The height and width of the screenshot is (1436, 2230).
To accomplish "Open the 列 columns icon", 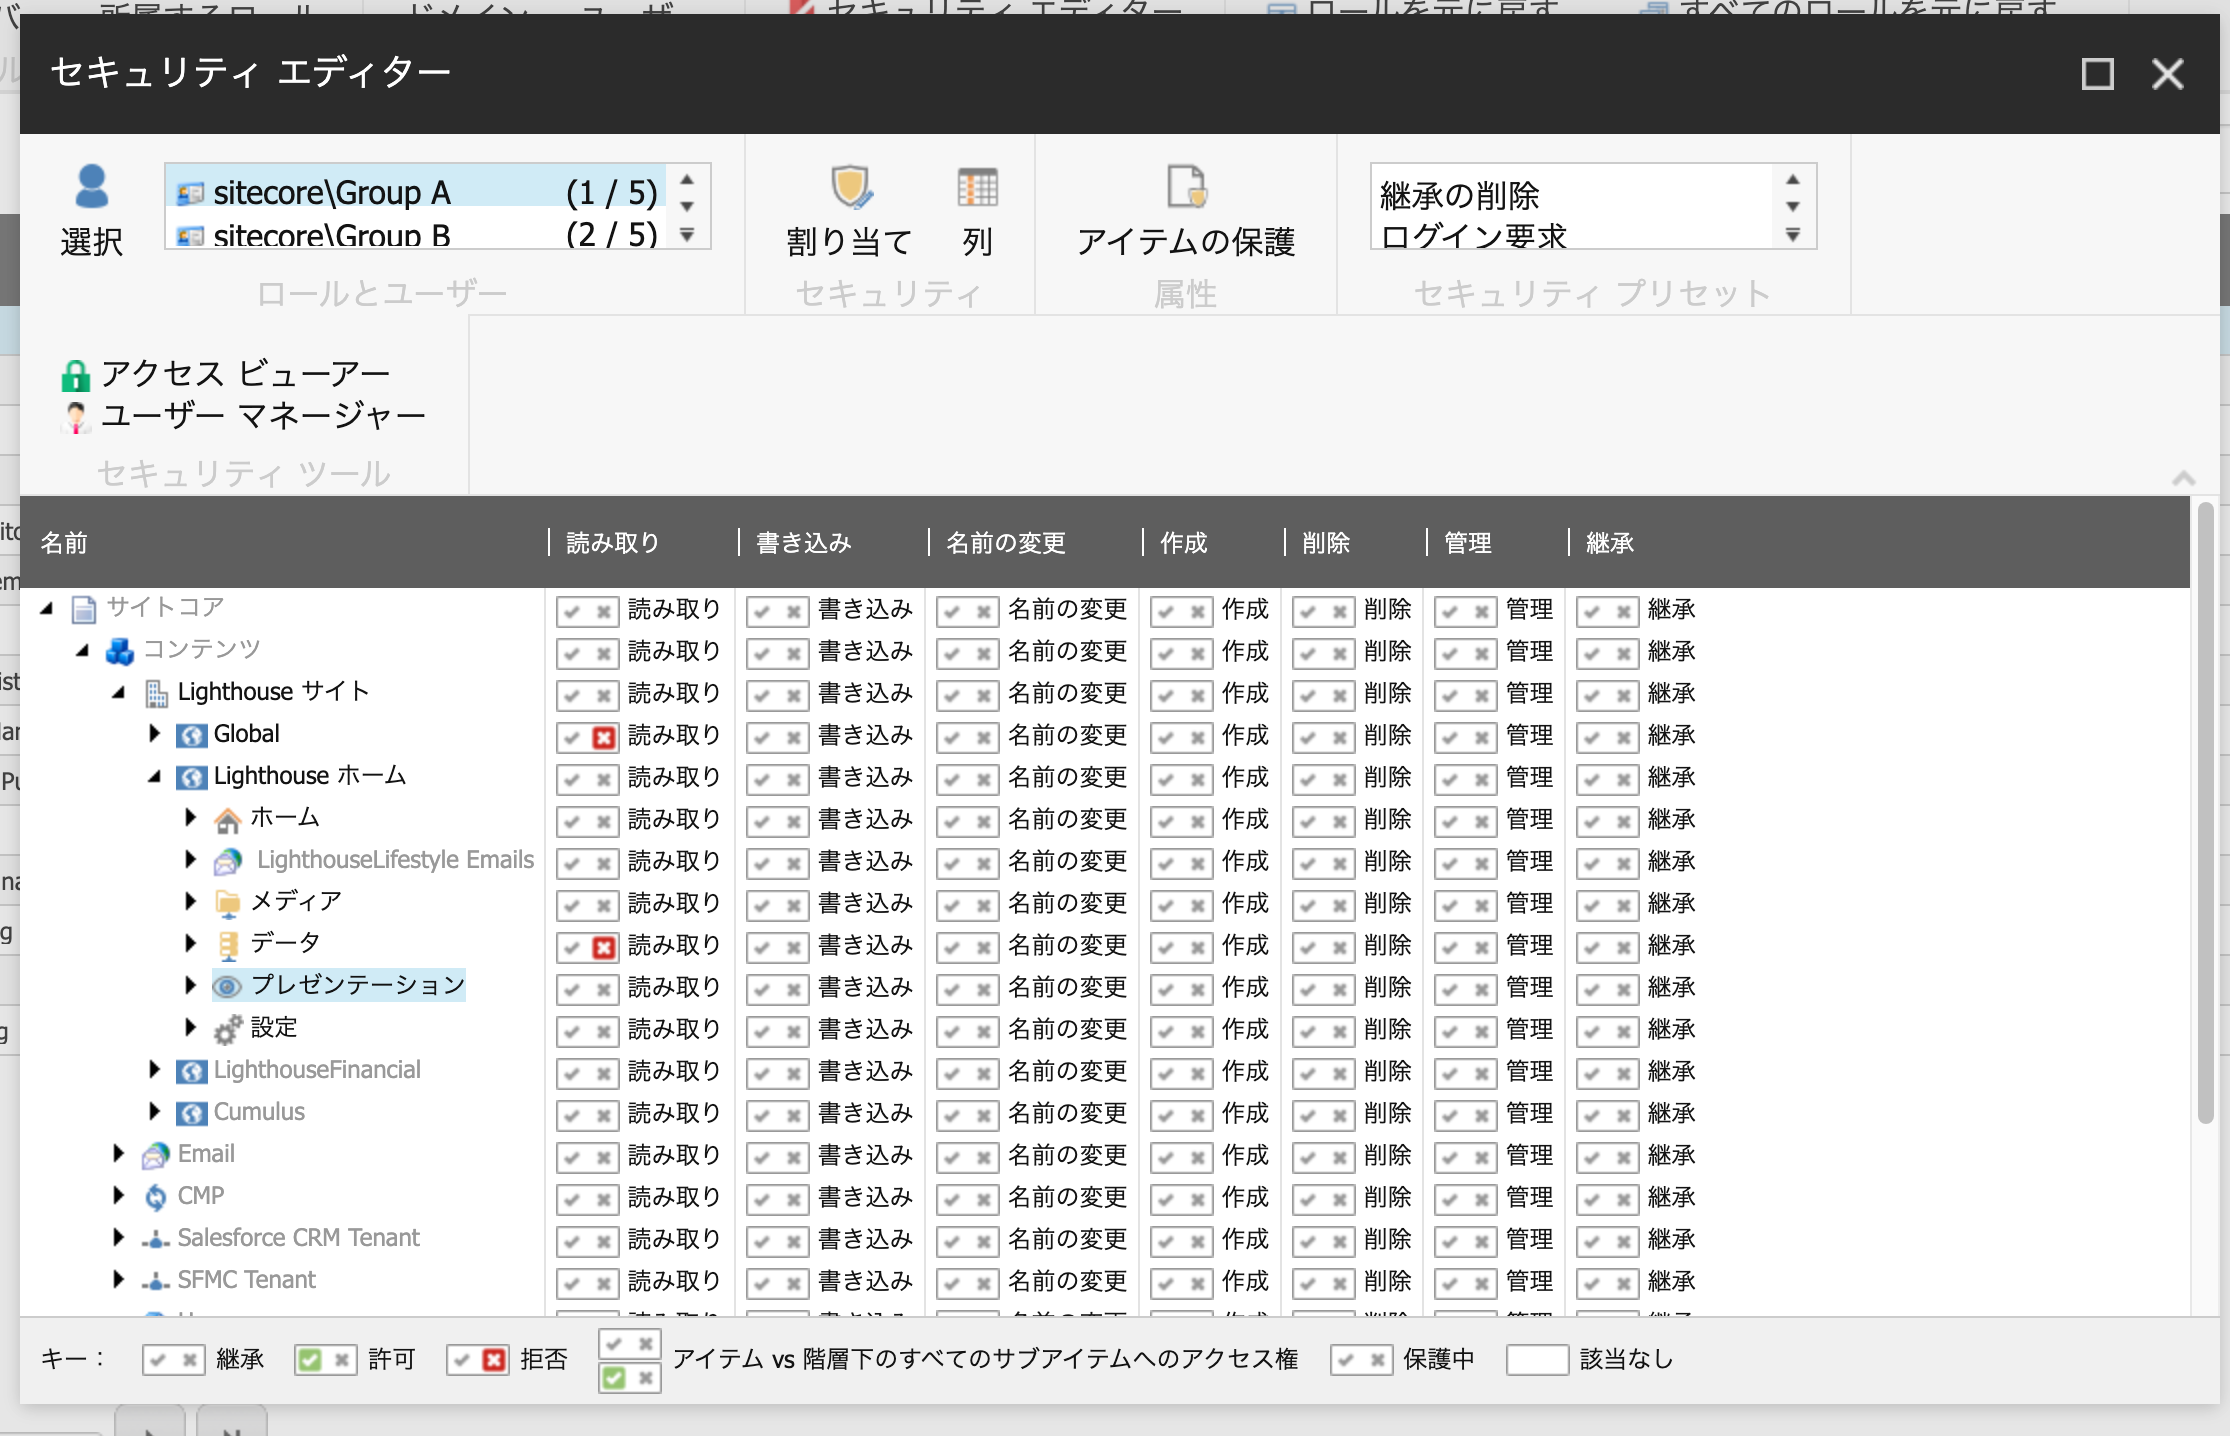I will pos(977,187).
